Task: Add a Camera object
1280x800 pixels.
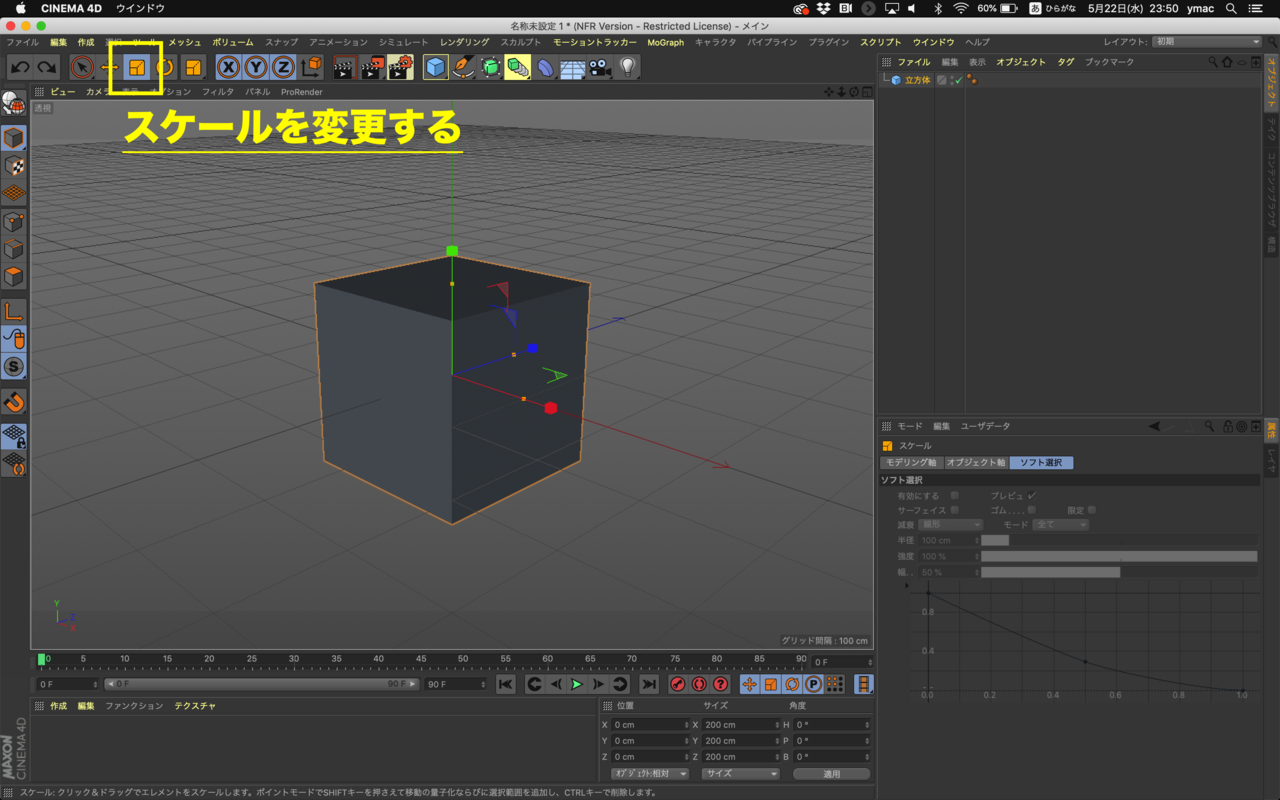Action: click(x=599, y=68)
